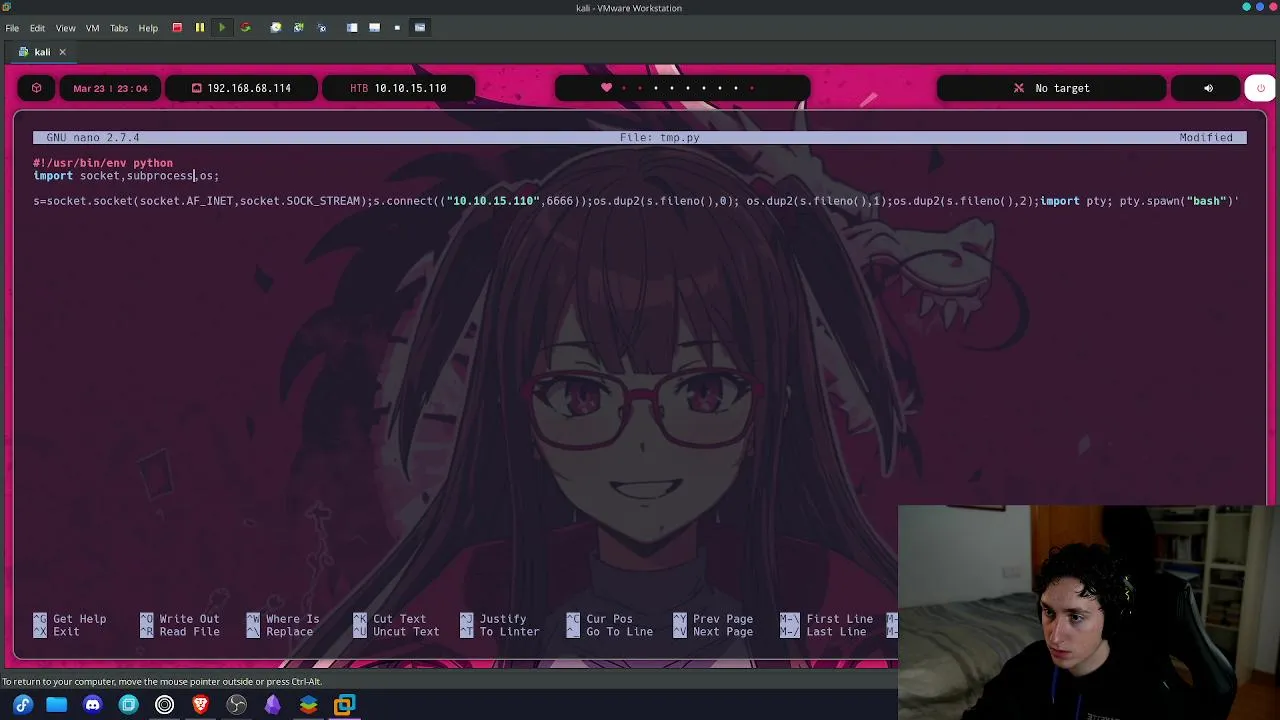Click the pink power button icon

pyautogui.click(x=1260, y=88)
